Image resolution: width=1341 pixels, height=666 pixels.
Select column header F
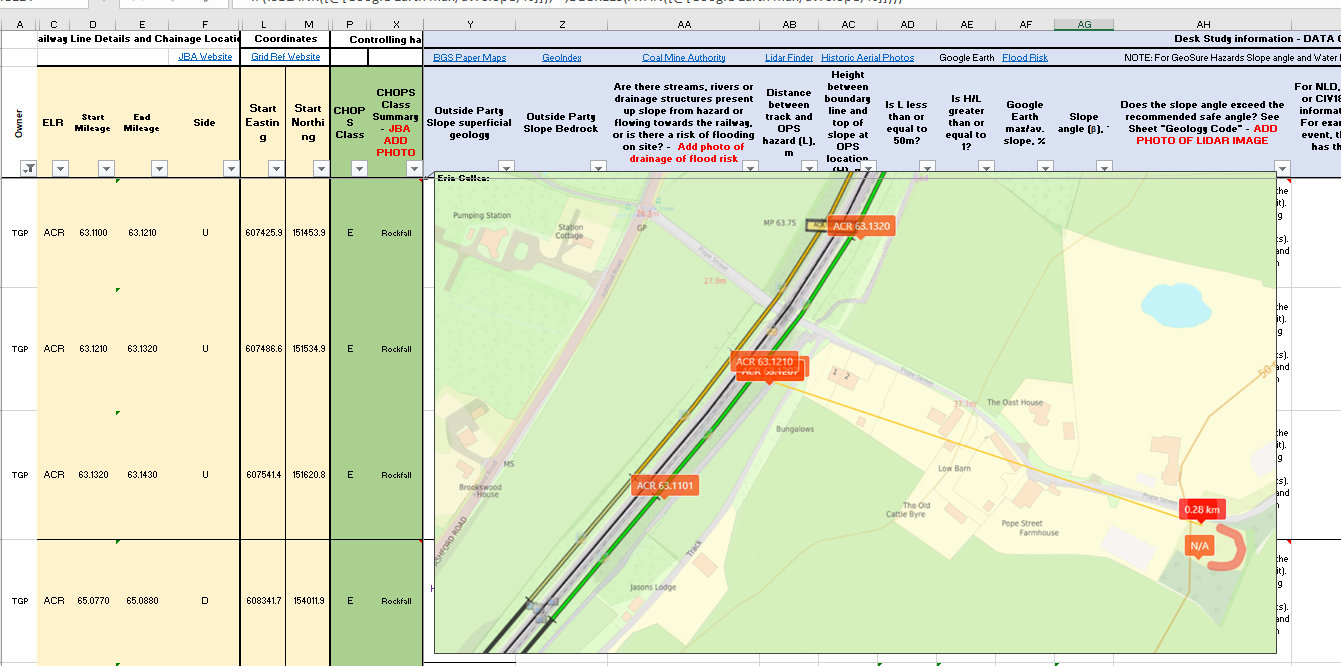205,24
